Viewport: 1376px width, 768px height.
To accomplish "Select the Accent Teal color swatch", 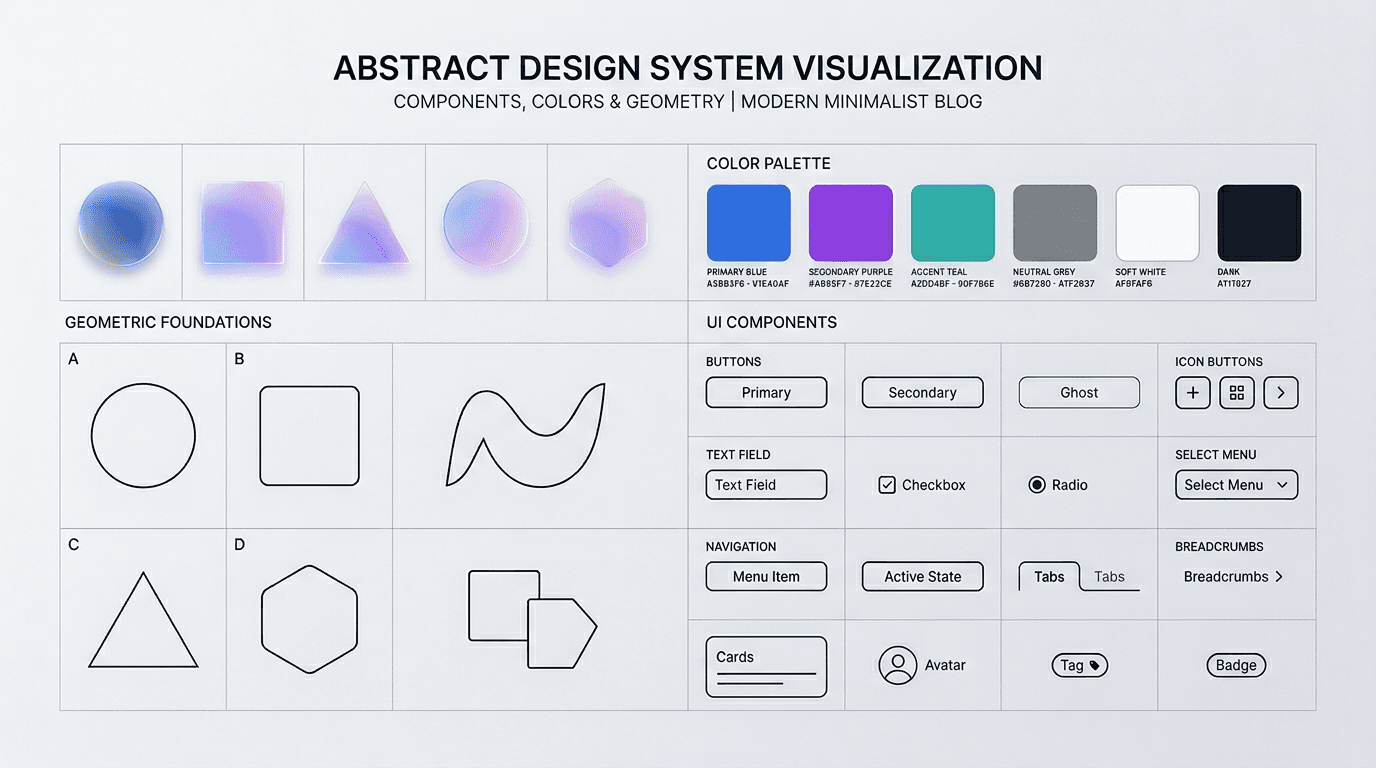I will (x=952, y=222).
